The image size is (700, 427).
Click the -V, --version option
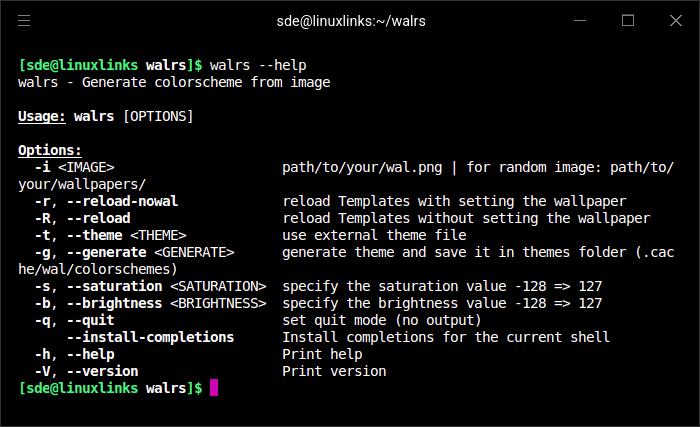pos(87,371)
